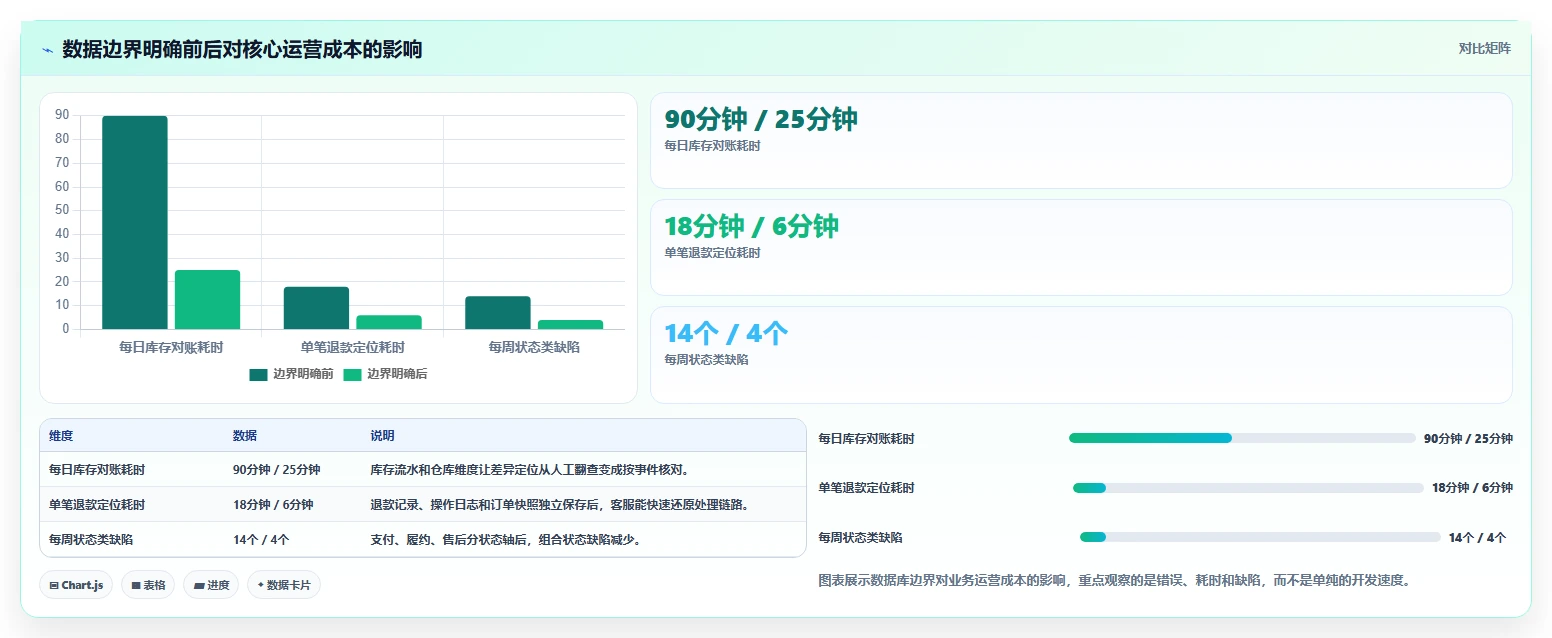Image resolution: width=1552 pixels, height=638 pixels.
Task: Click the 90分钟 / 25分钟 card value
Action: click(761, 119)
